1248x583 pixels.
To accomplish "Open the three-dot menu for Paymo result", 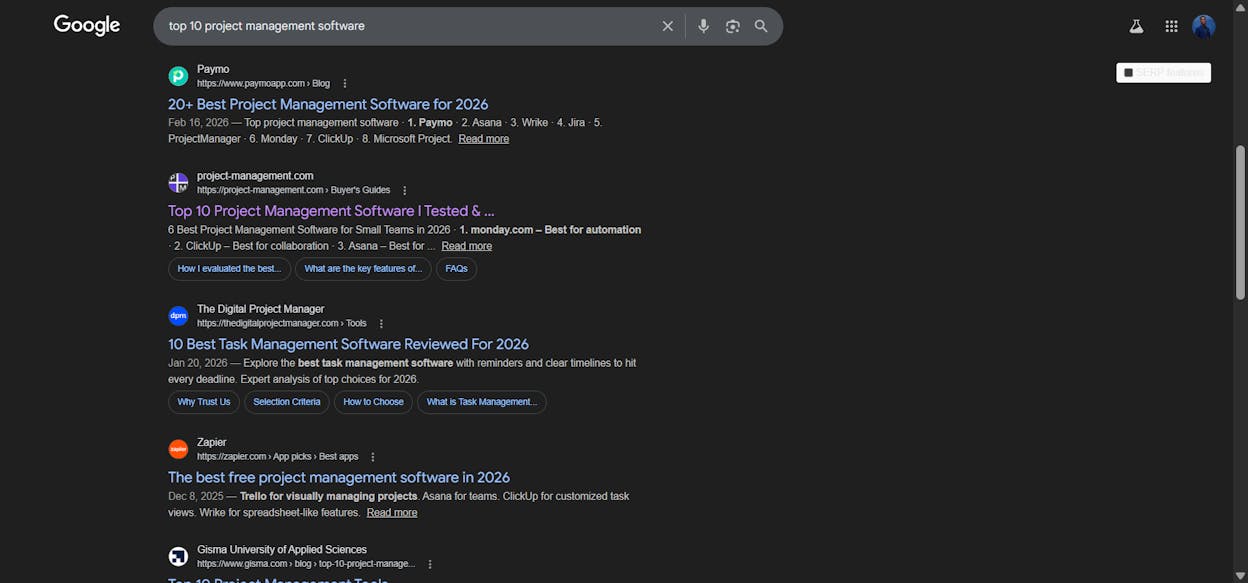I will (x=345, y=84).
